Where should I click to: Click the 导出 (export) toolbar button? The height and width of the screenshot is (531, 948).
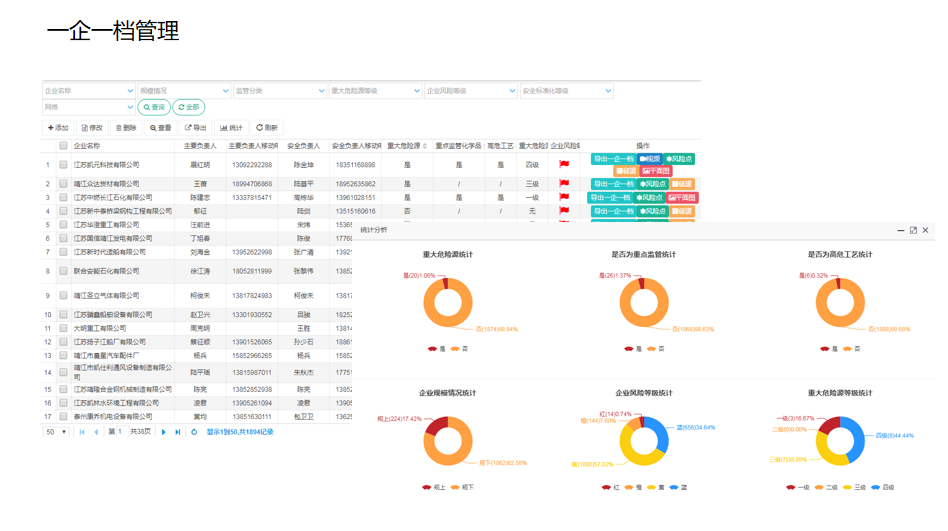[x=196, y=128]
